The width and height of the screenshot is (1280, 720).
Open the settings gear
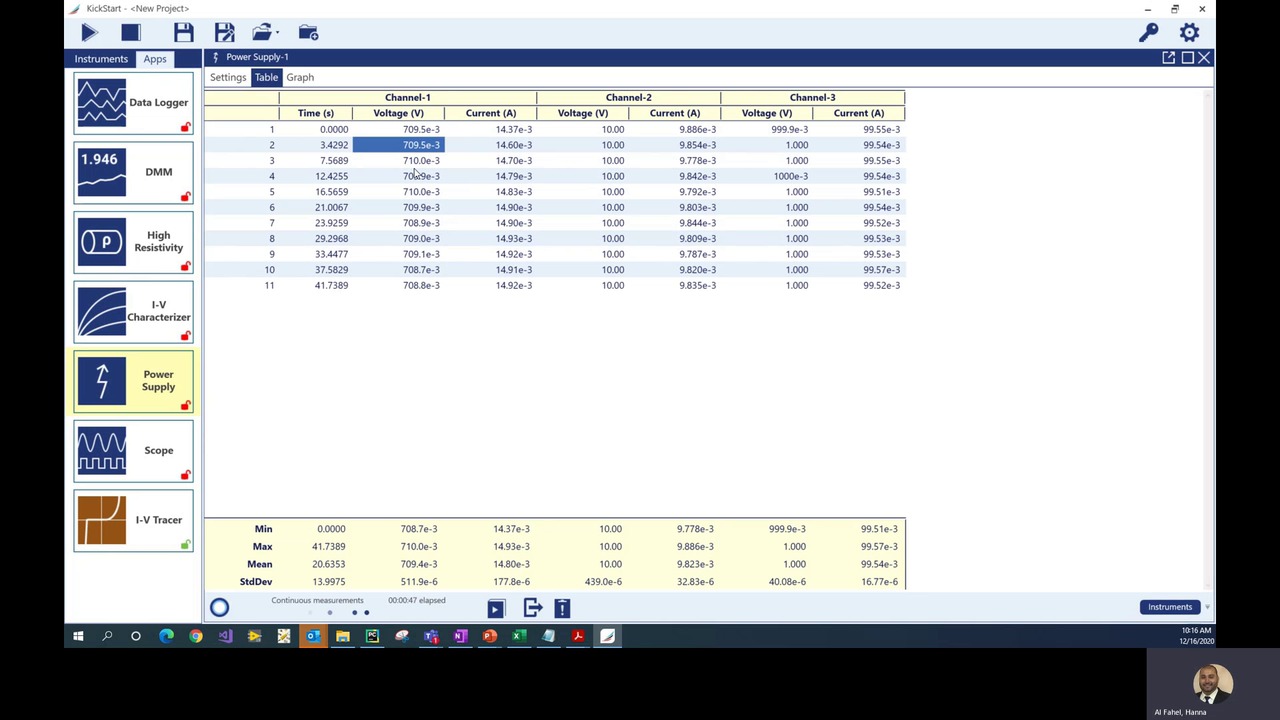1189,32
